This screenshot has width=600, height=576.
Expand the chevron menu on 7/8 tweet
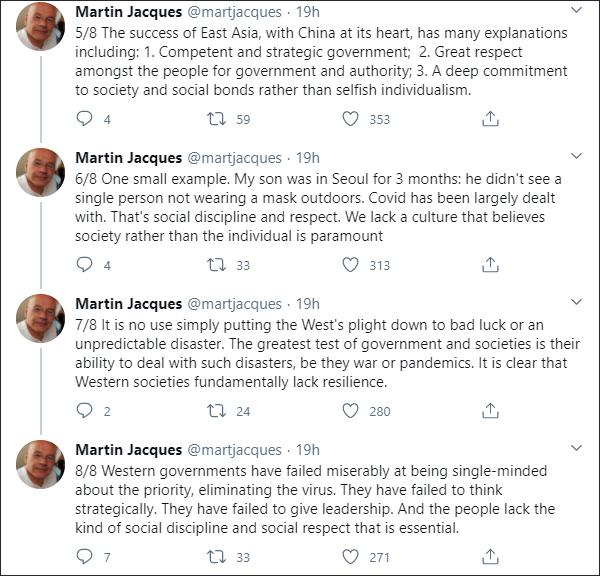pyautogui.click(x=576, y=302)
